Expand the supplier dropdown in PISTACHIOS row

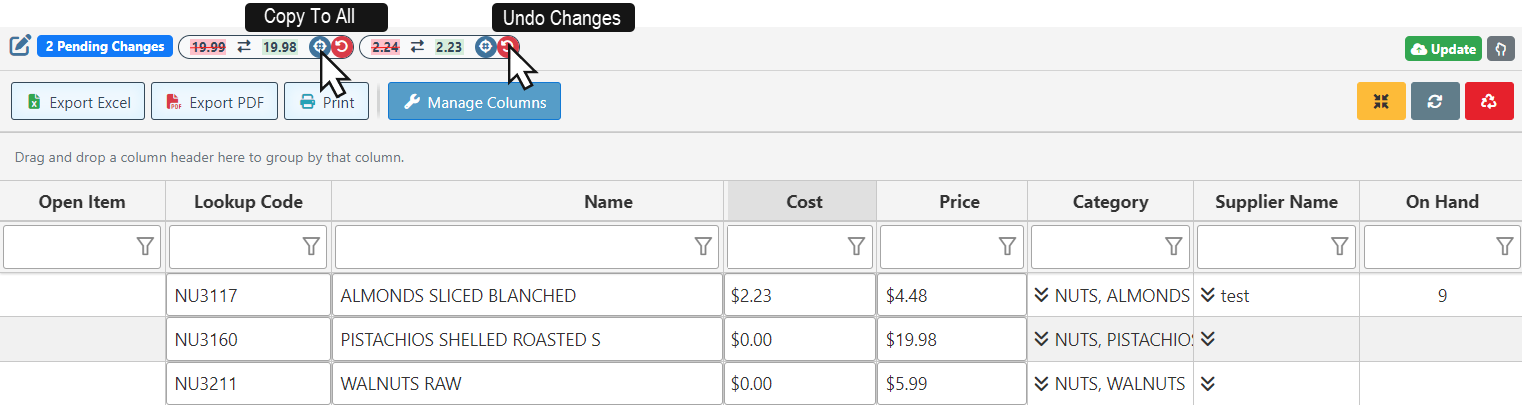click(x=1208, y=339)
